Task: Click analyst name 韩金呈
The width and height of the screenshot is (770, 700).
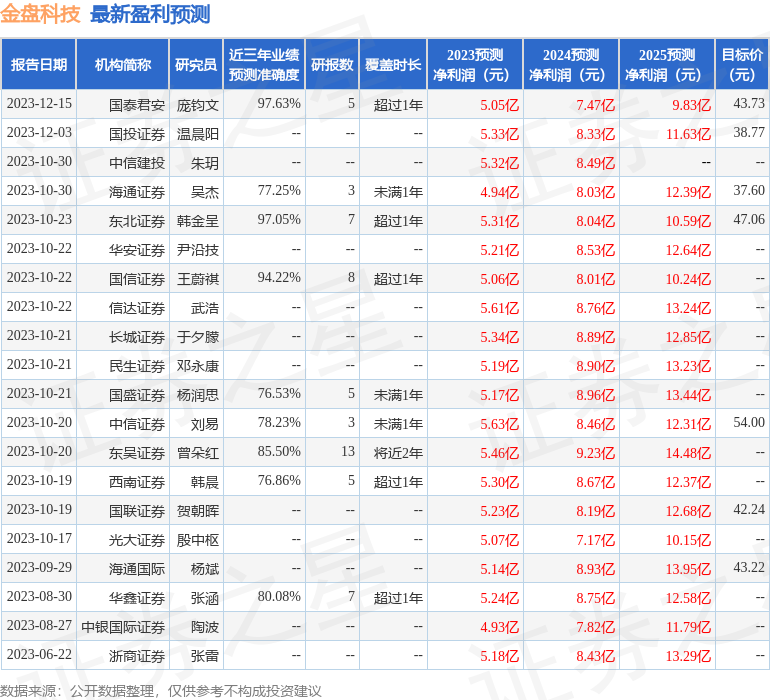Action: point(197,221)
